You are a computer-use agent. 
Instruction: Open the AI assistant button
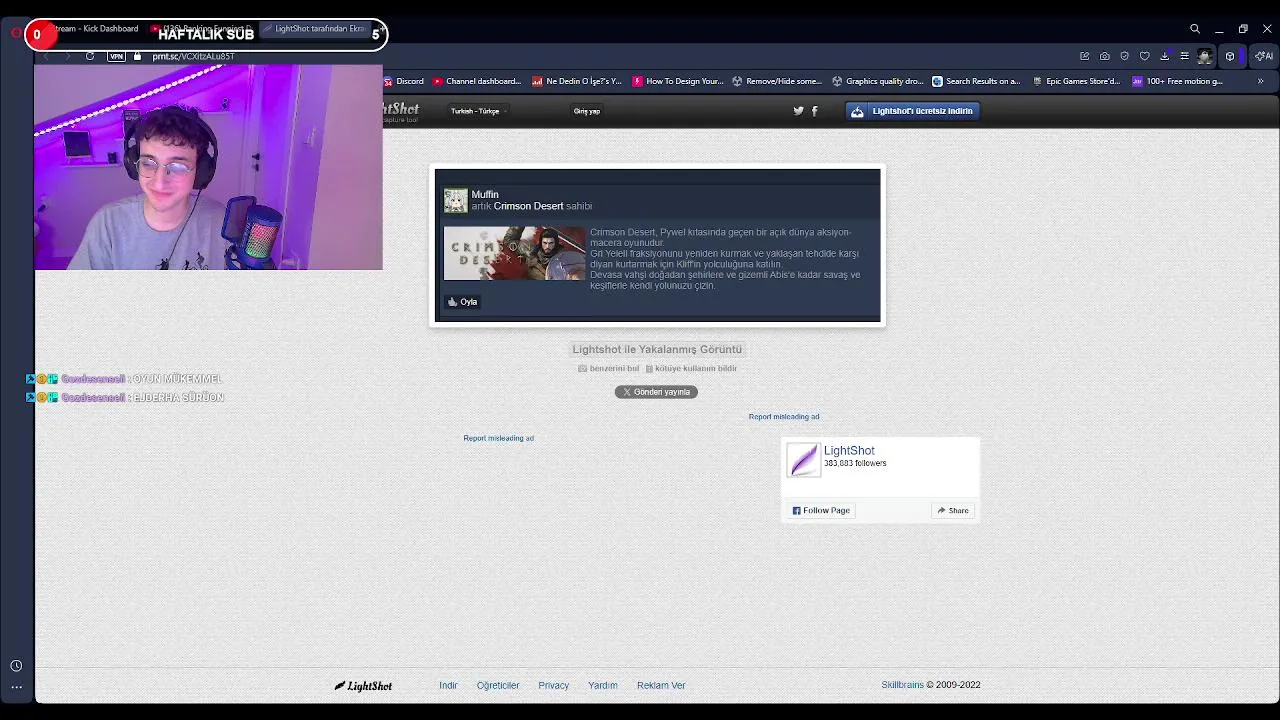click(x=1264, y=56)
